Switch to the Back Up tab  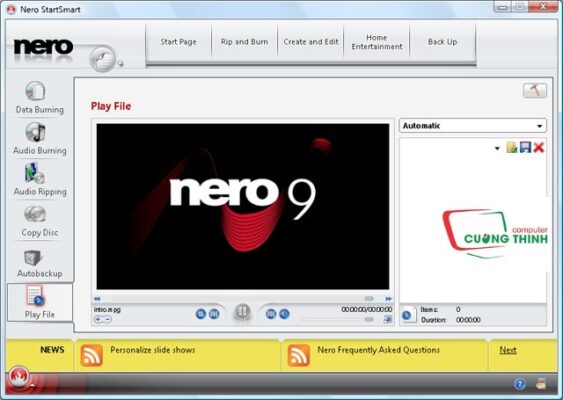point(443,42)
